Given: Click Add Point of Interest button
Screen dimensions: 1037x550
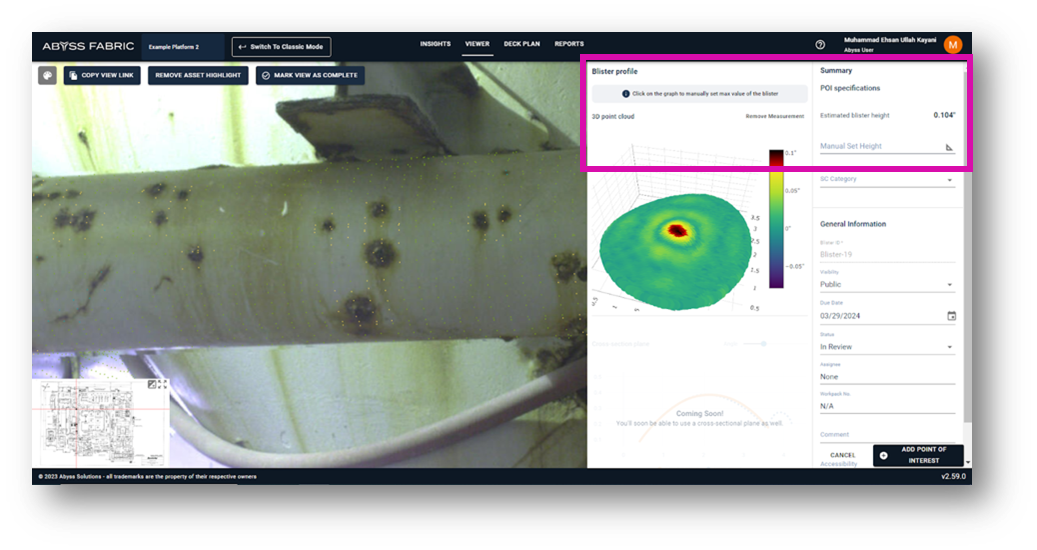Looking at the screenshot, I should click(x=917, y=455).
